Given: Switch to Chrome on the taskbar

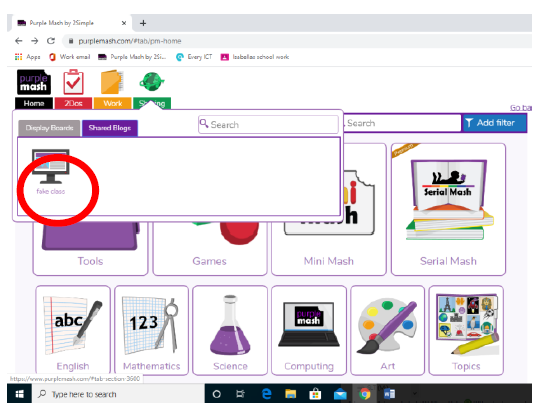Looking at the screenshot, I should 365,394.
